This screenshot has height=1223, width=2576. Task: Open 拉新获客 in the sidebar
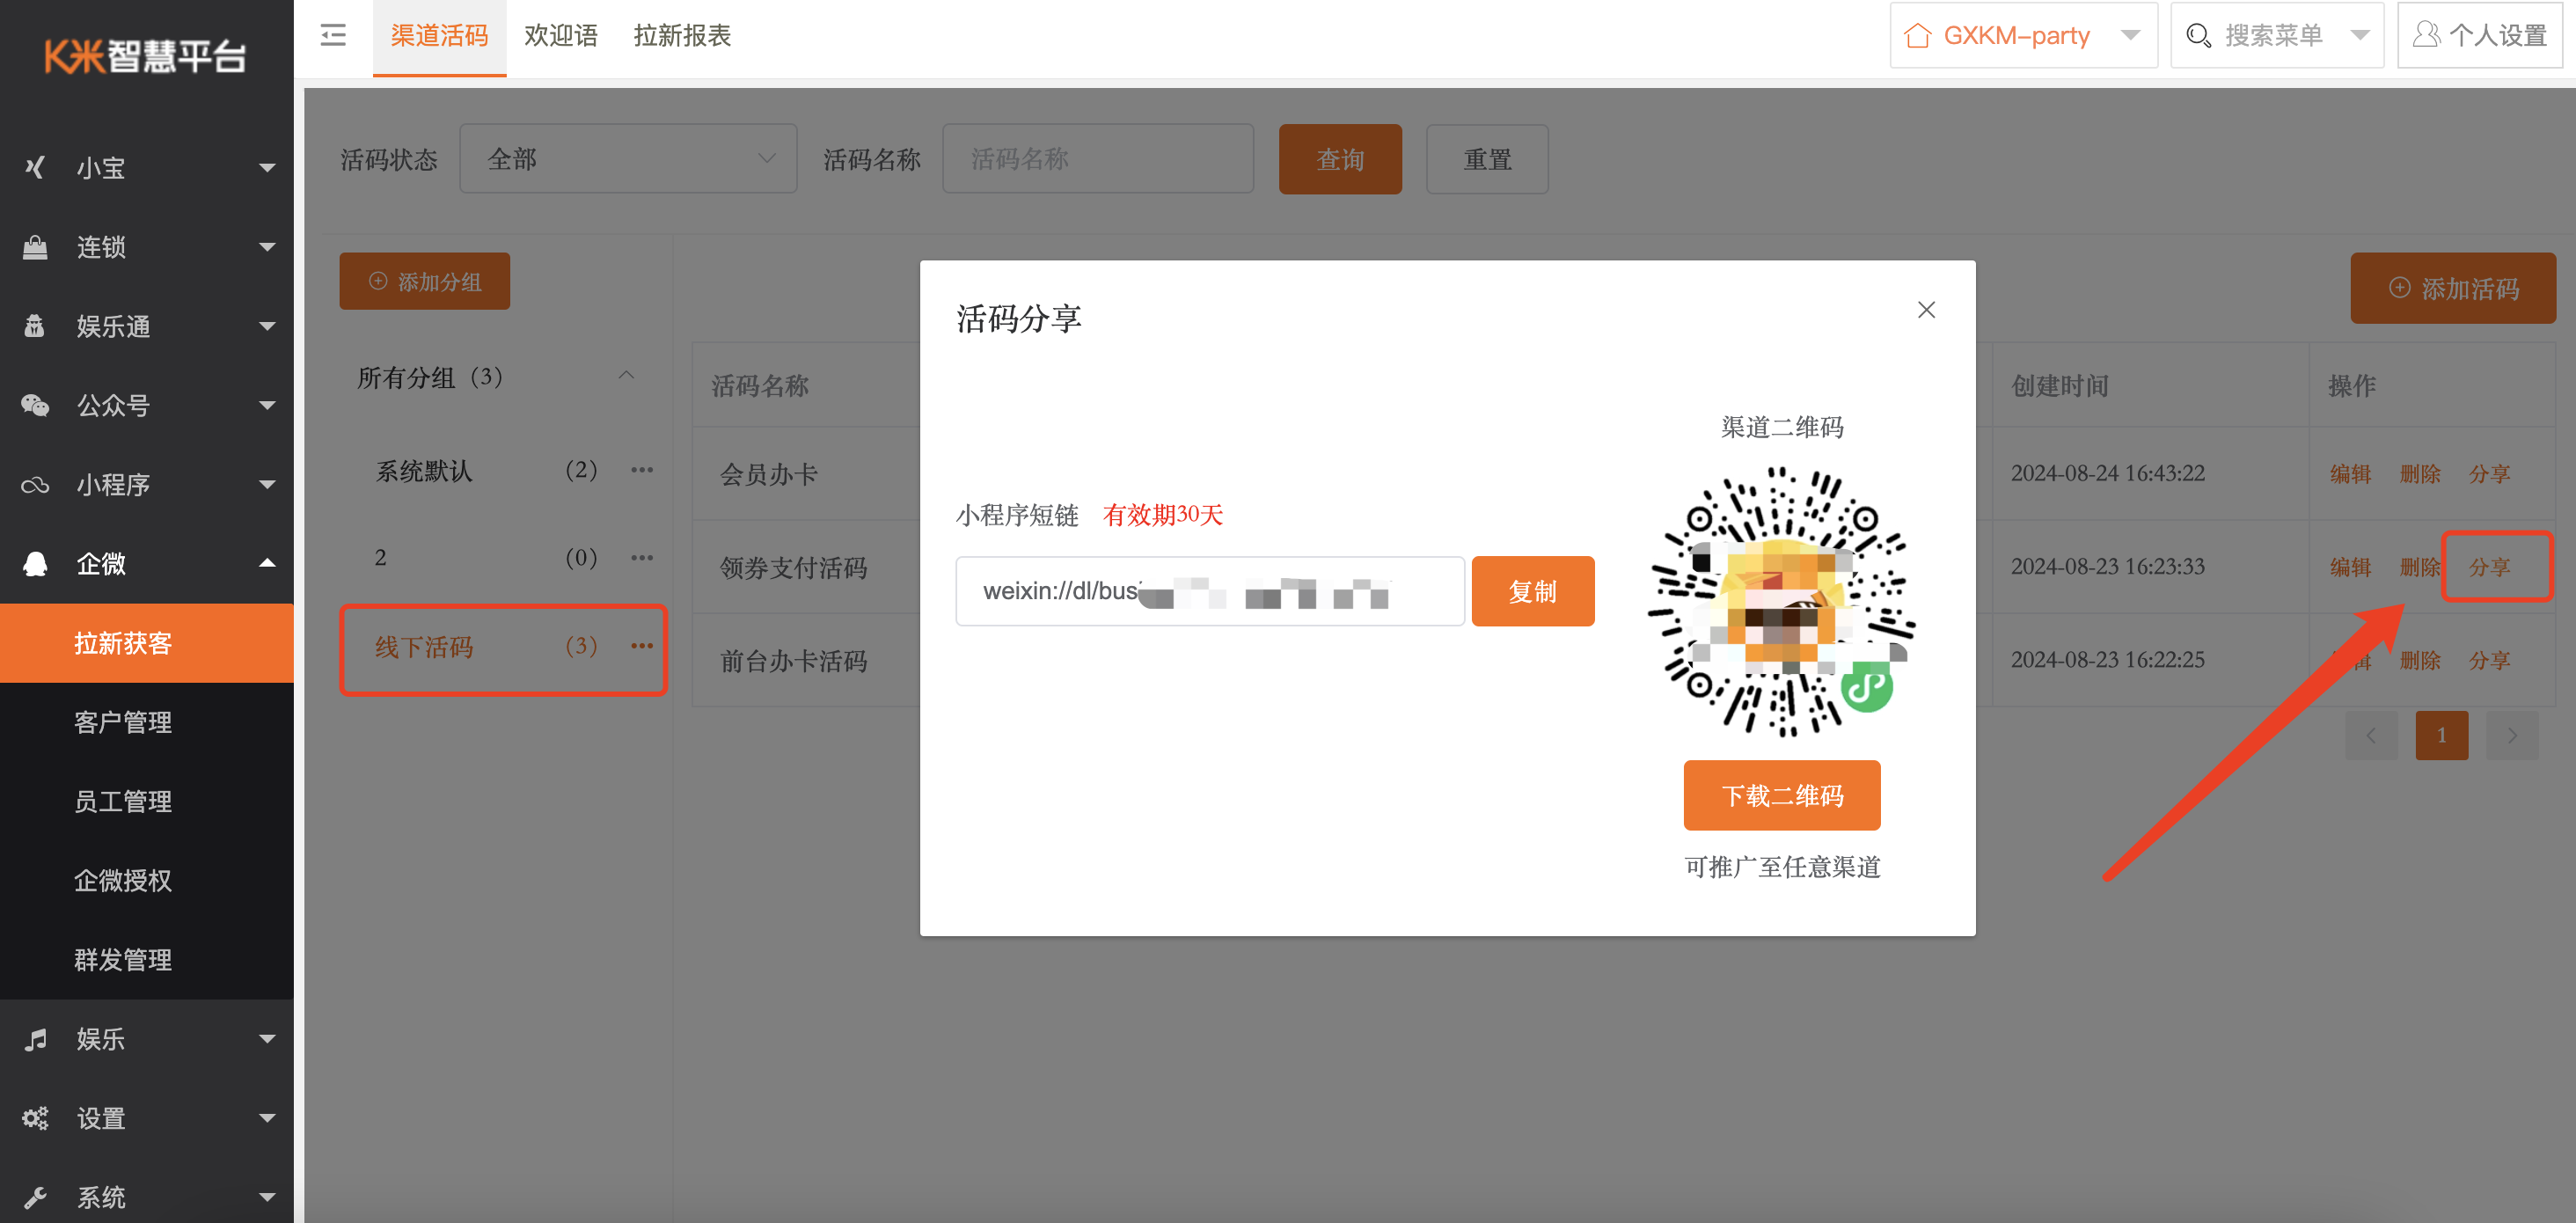pos(147,643)
